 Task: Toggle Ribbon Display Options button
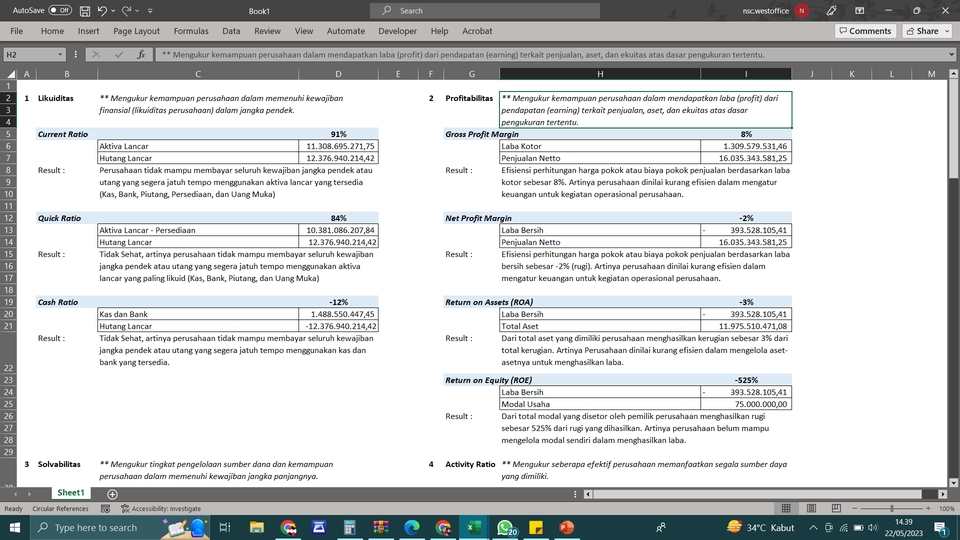pyautogui.click(x=860, y=10)
